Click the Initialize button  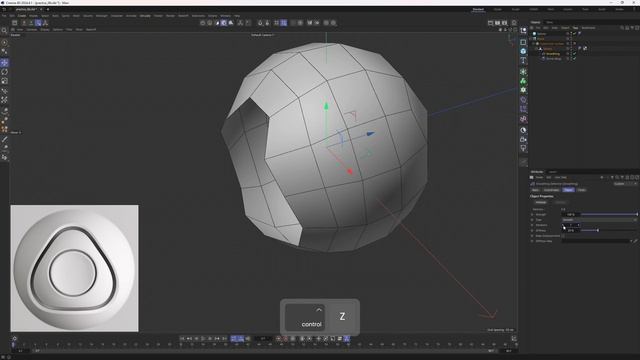541,202
